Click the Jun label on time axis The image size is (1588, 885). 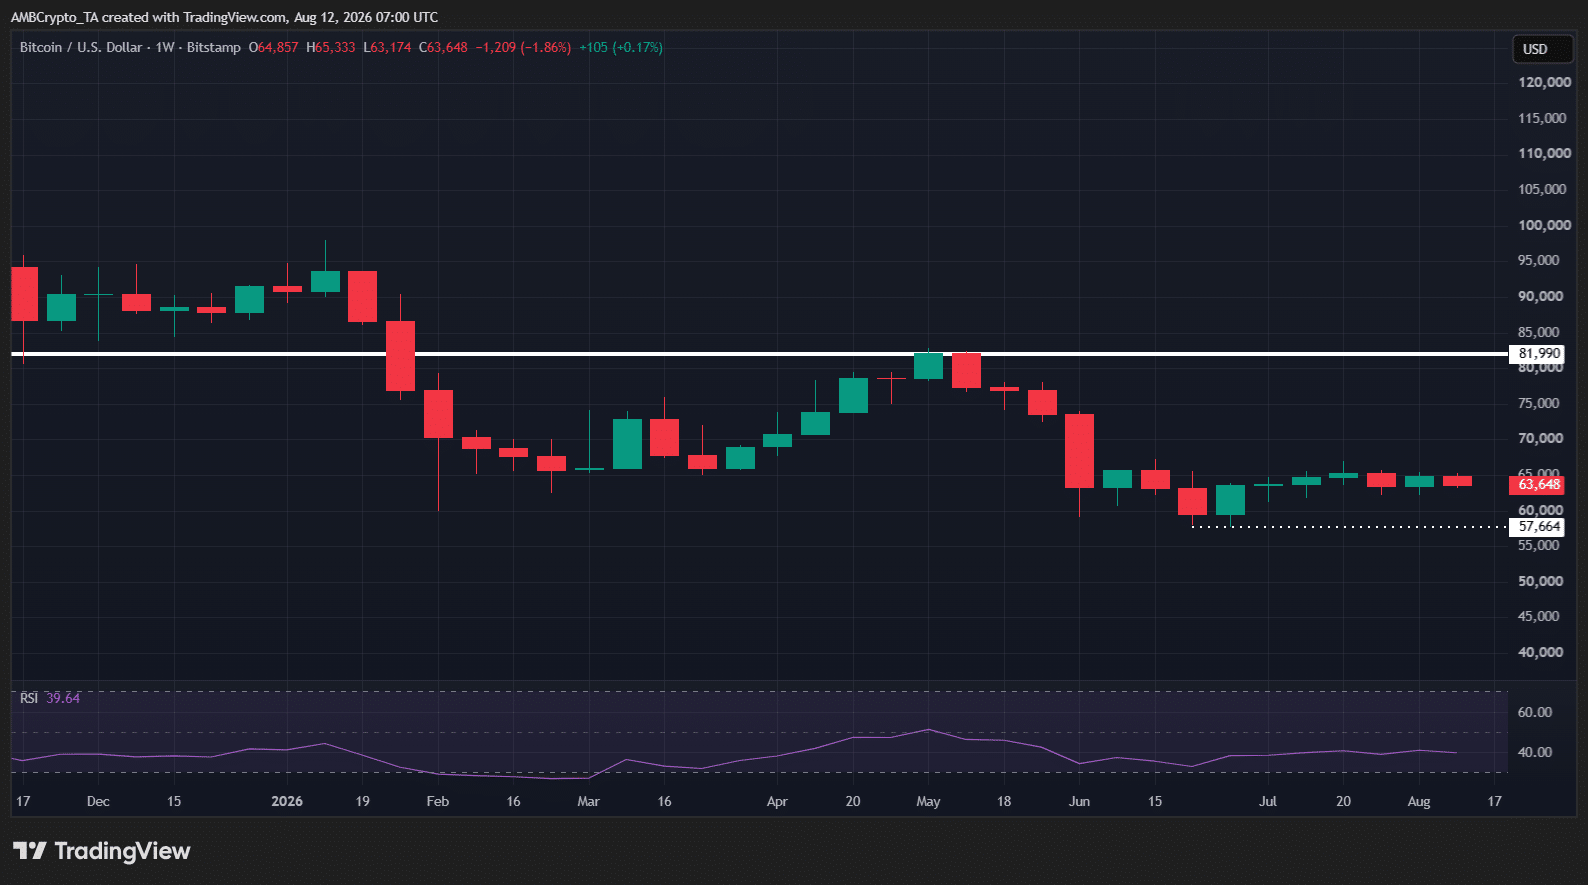[1079, 801]
